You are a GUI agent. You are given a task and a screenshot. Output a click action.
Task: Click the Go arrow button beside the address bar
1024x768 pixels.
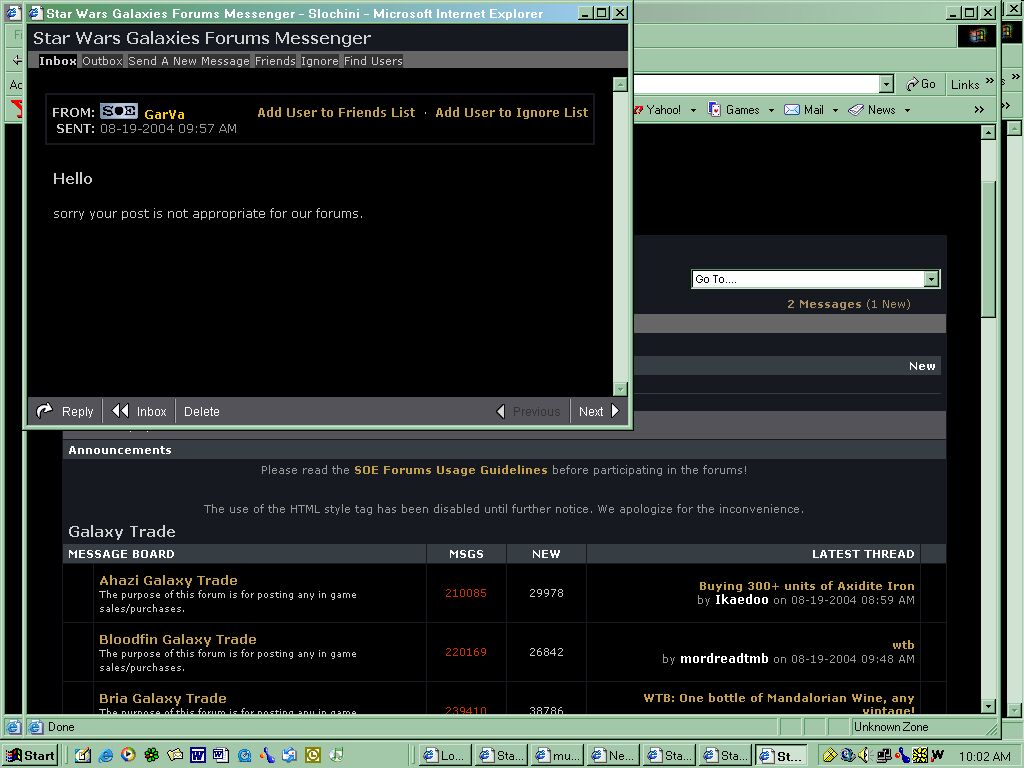click(921, 84)
